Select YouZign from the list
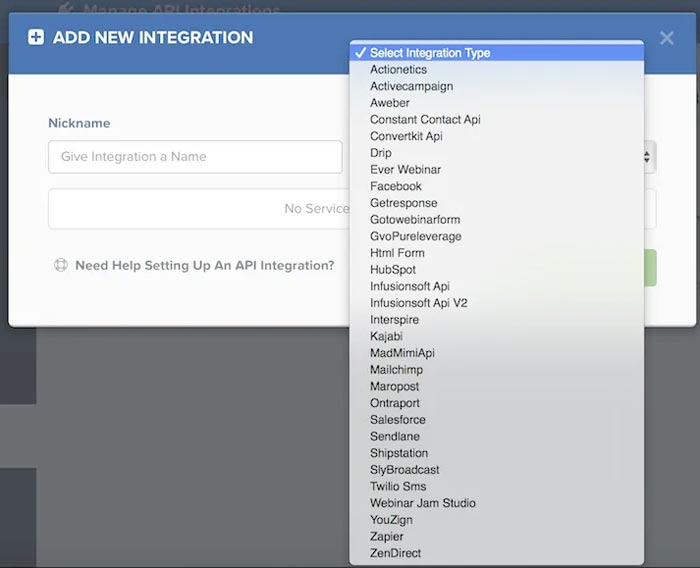 pos(496,520)
